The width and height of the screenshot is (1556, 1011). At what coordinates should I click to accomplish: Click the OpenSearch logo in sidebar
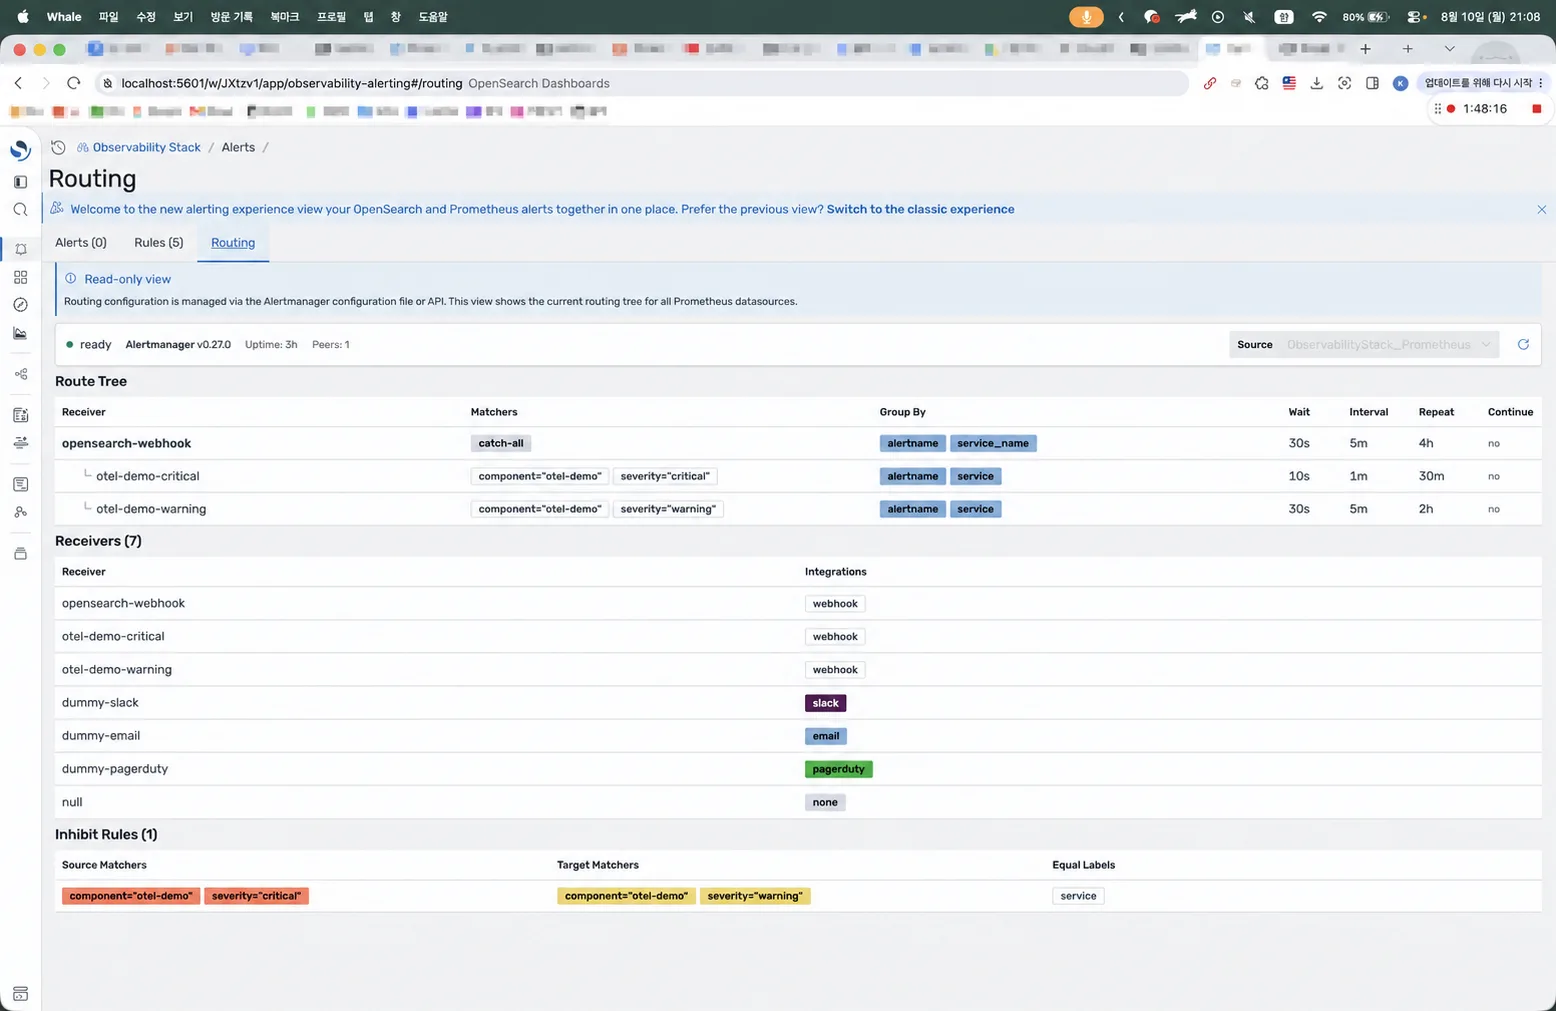tap(20, 150)
